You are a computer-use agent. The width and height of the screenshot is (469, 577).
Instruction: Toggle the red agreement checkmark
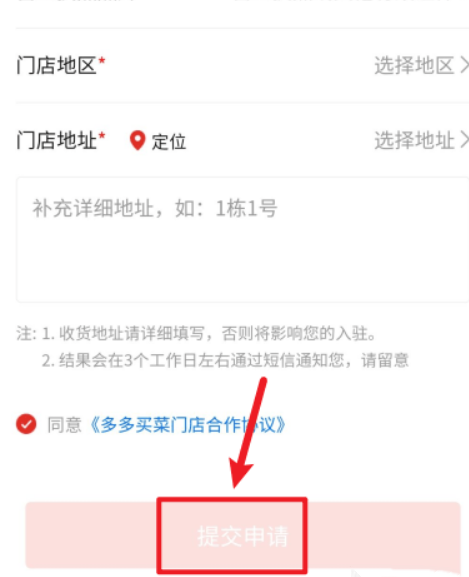[x=26, y=424]
